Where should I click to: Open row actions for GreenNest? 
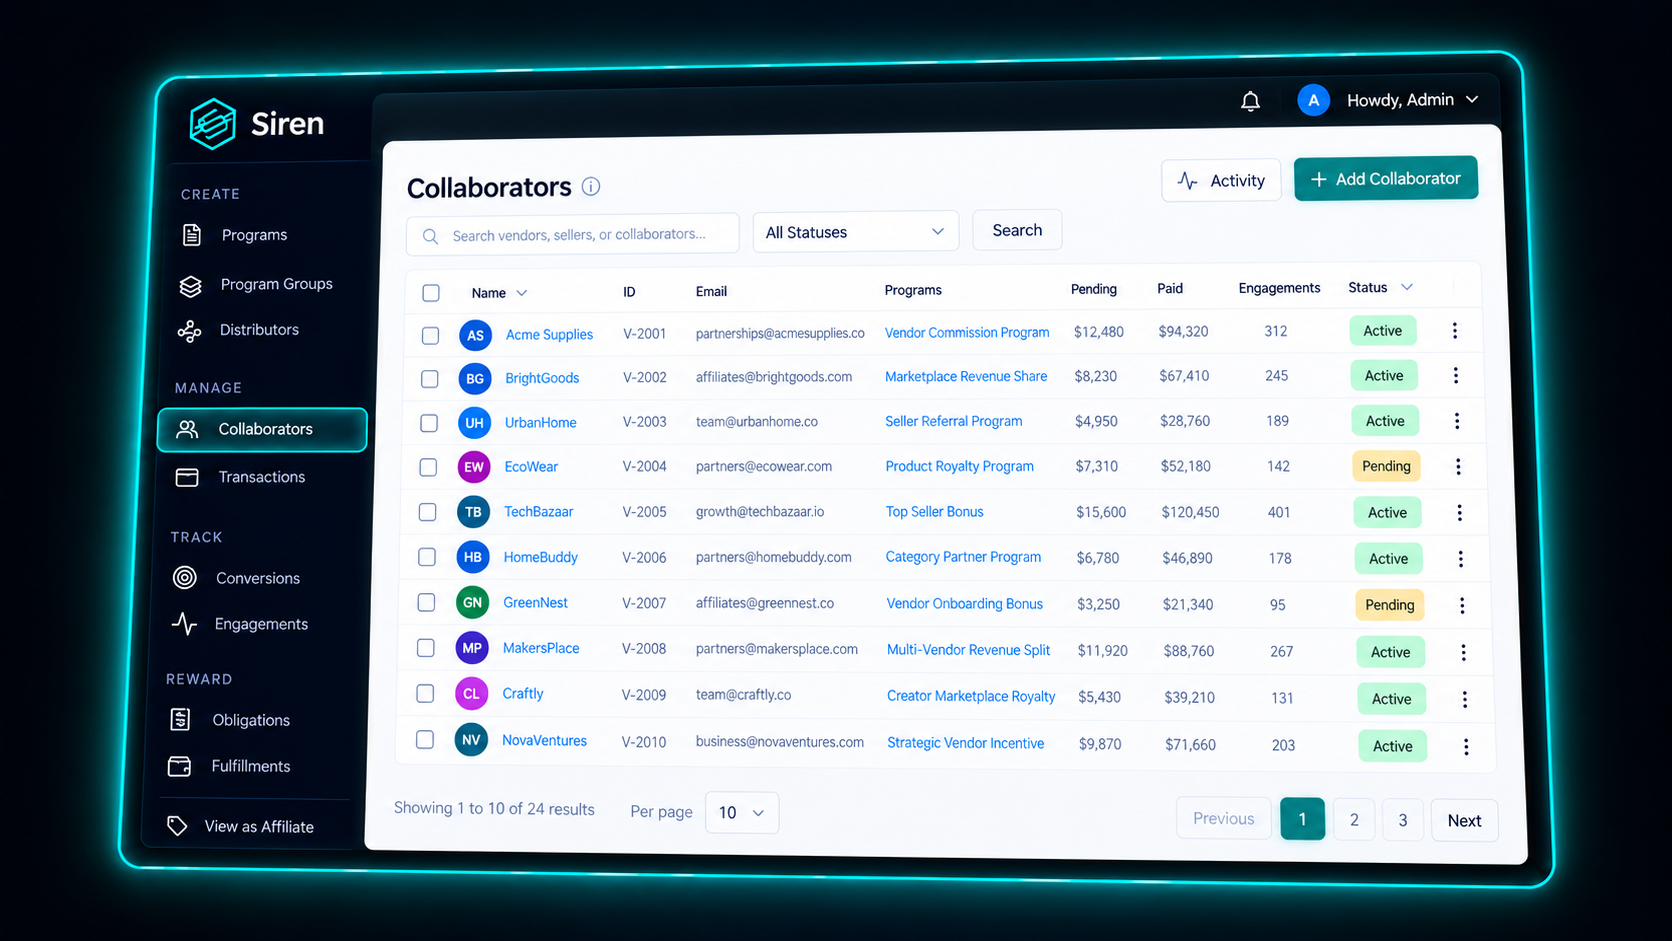pyautogui.click(x=1462, y=606)
